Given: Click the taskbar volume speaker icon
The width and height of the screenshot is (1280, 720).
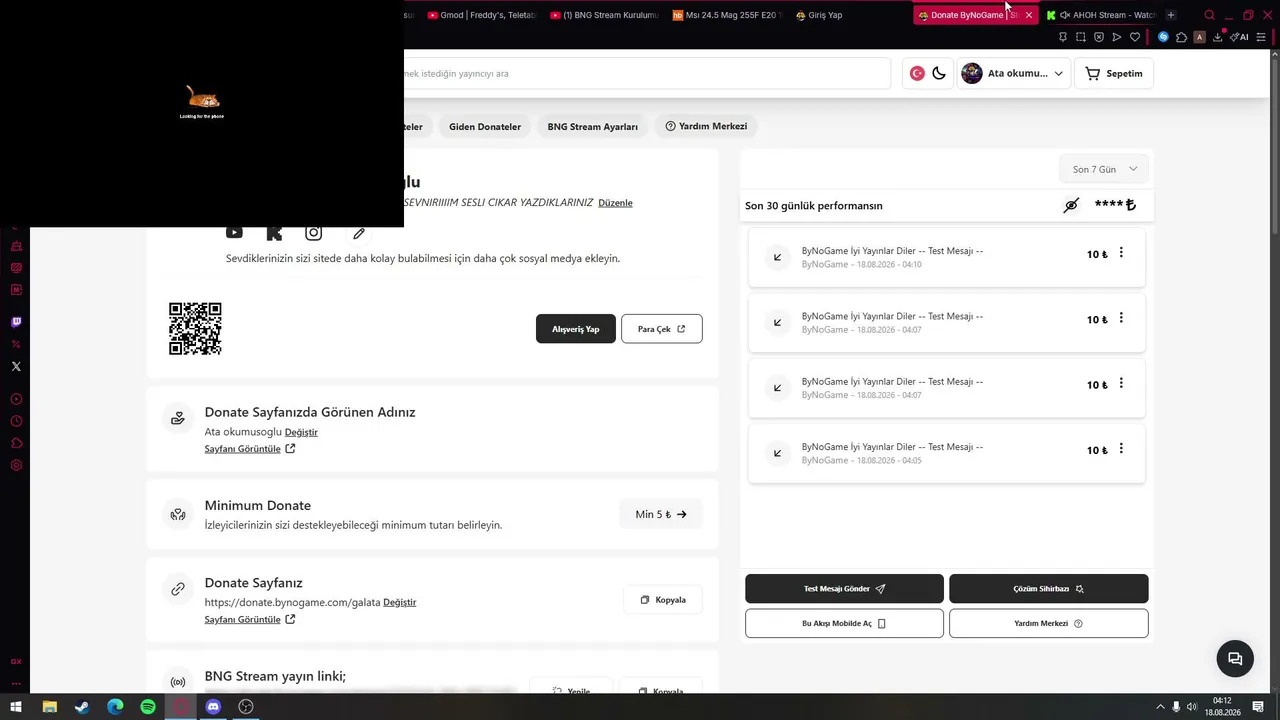Looking at the screenshot, I should pos(1192,707).
